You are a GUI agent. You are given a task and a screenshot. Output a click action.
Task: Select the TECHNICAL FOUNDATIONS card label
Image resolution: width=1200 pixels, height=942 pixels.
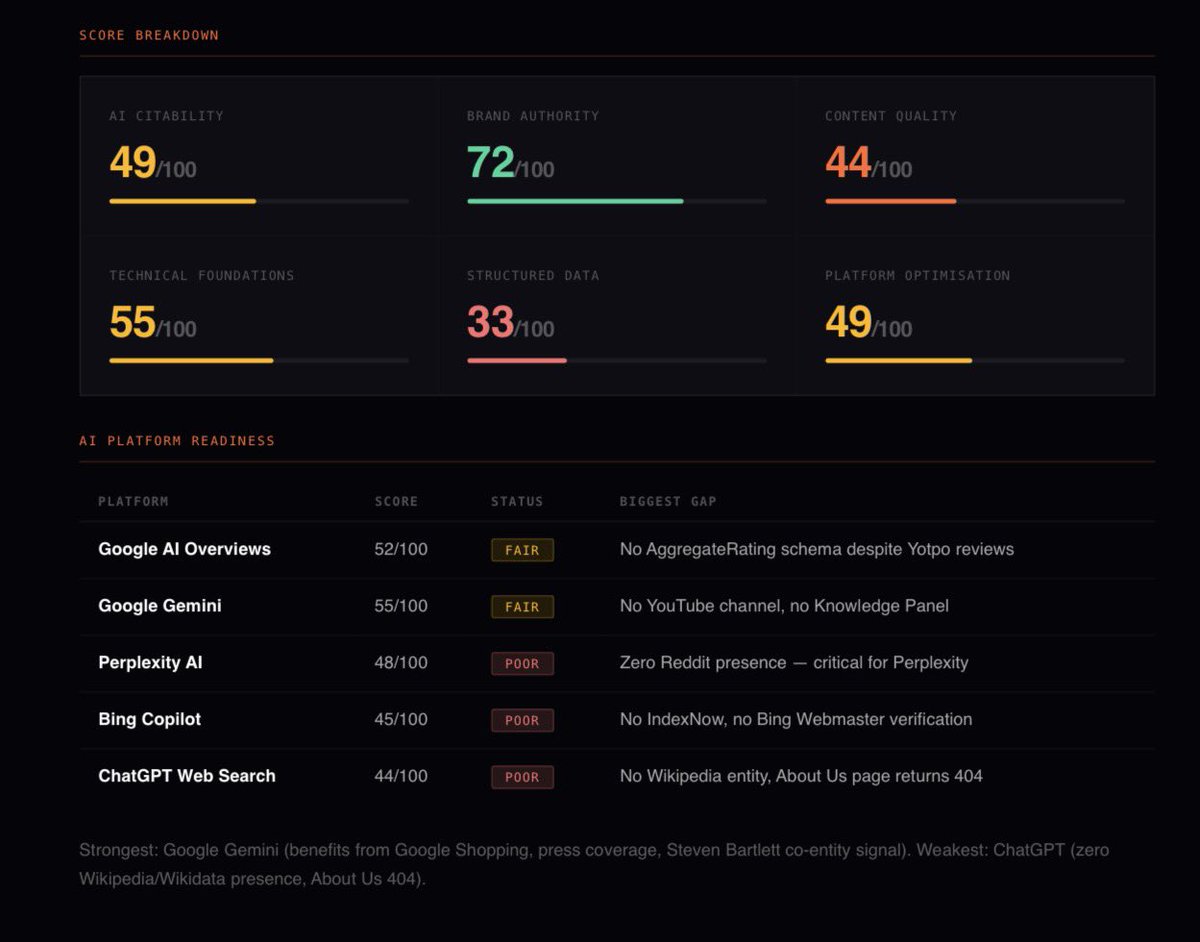pyautogui.click(x=202, y=275)
